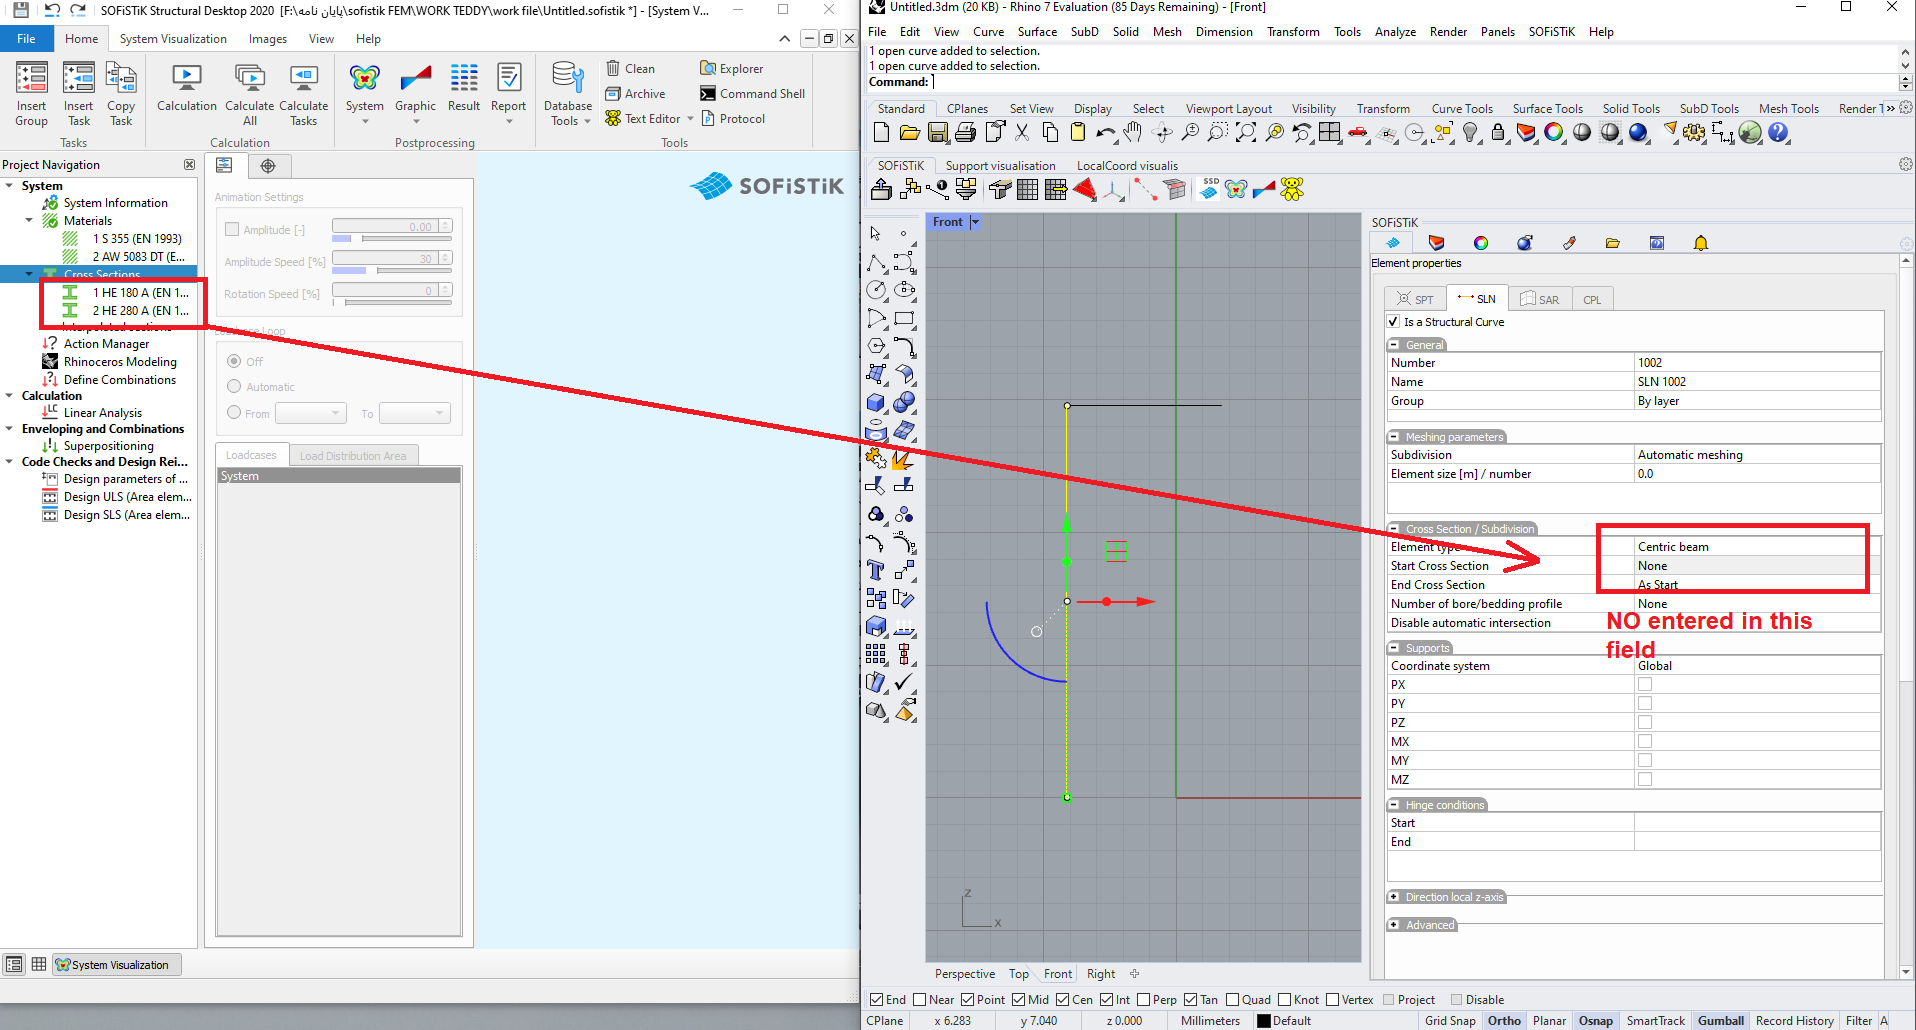Switch to the SAR element tab
Screen dimensions: 1916x1030
(1540, 299)
